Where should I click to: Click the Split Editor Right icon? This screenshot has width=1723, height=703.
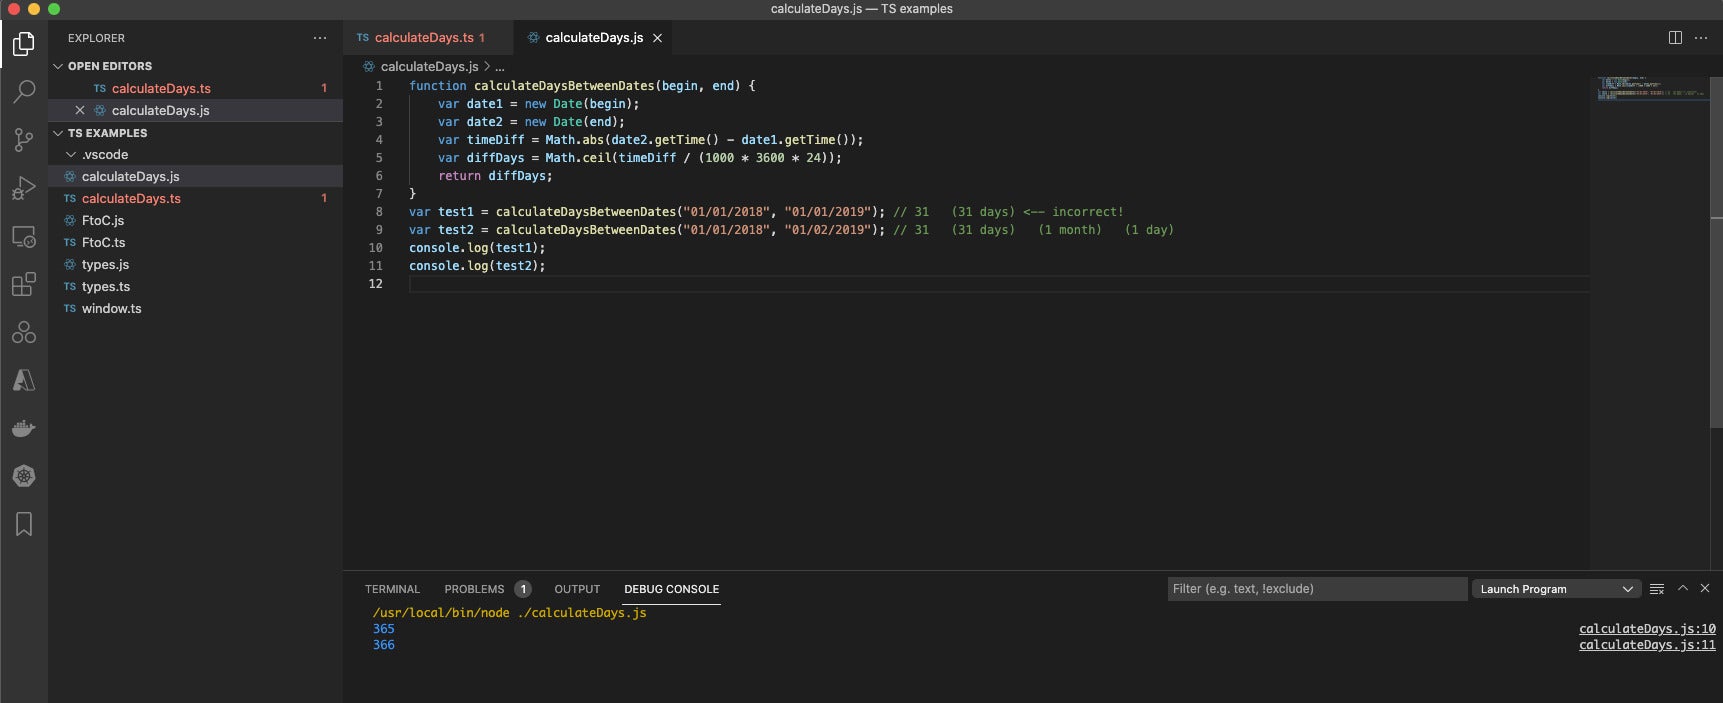tap(1675, 38)
